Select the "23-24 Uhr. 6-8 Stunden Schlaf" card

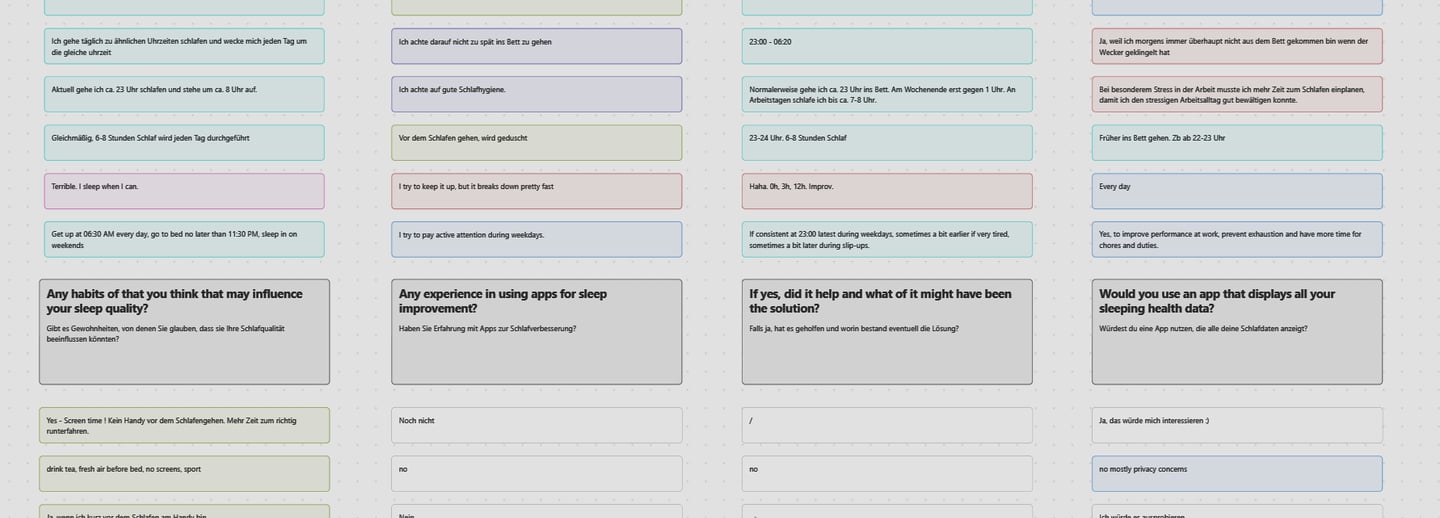tap(886, 142)
